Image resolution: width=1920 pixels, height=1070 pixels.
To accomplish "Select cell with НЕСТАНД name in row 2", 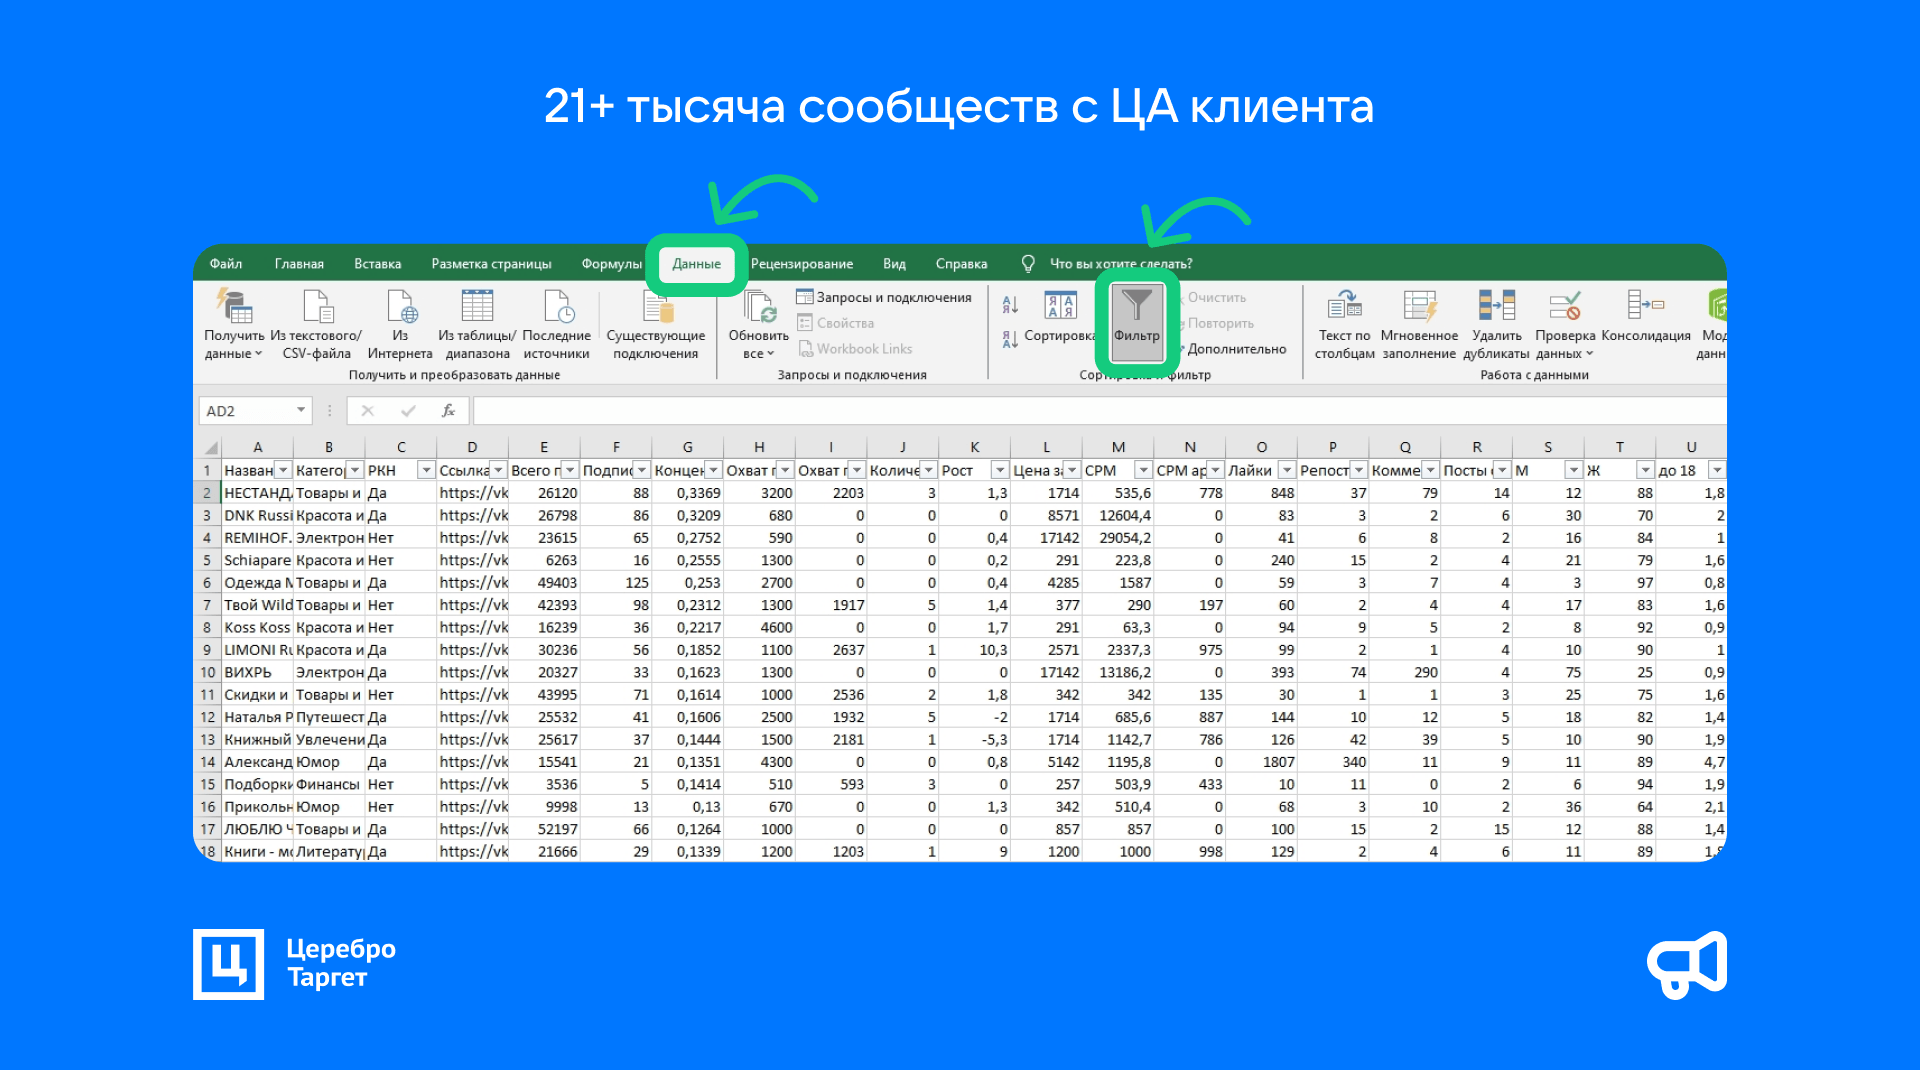I will (x=257, y=493).
